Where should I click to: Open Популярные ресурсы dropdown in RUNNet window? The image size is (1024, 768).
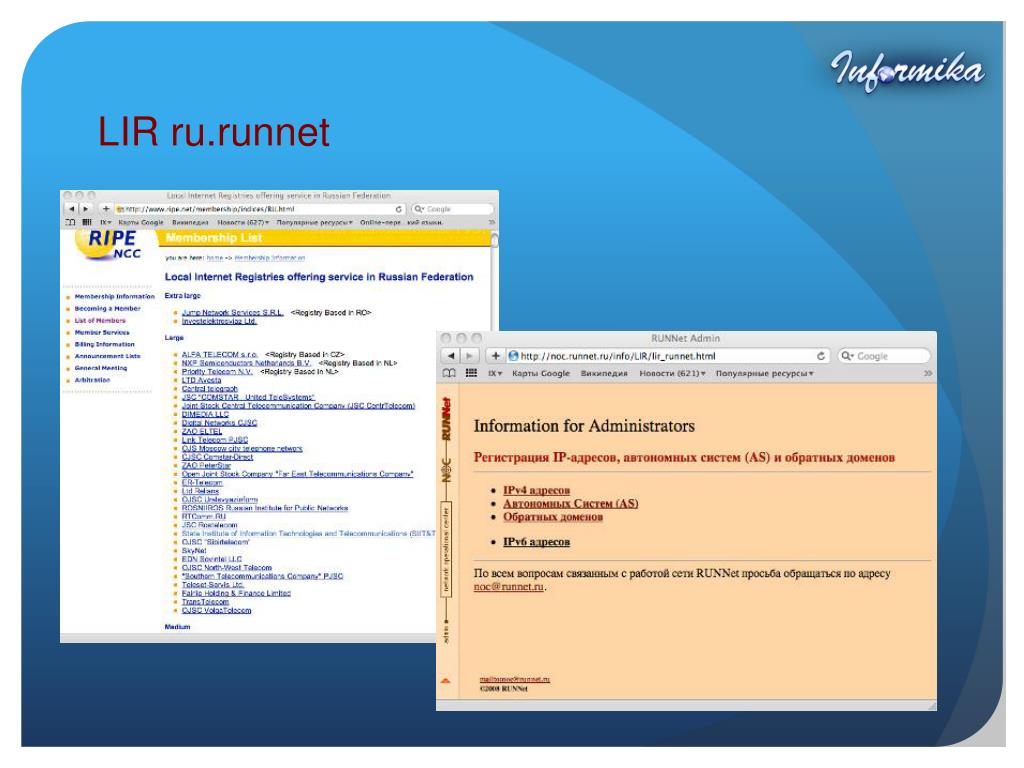[764, 373]
